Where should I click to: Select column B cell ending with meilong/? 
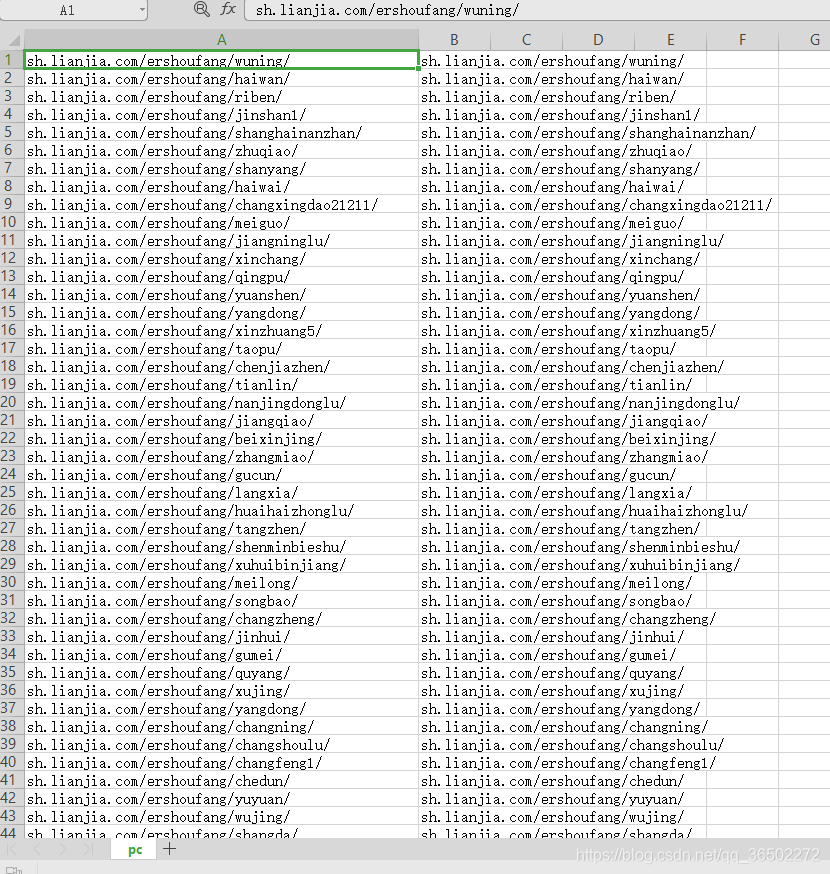pos(454,582)
